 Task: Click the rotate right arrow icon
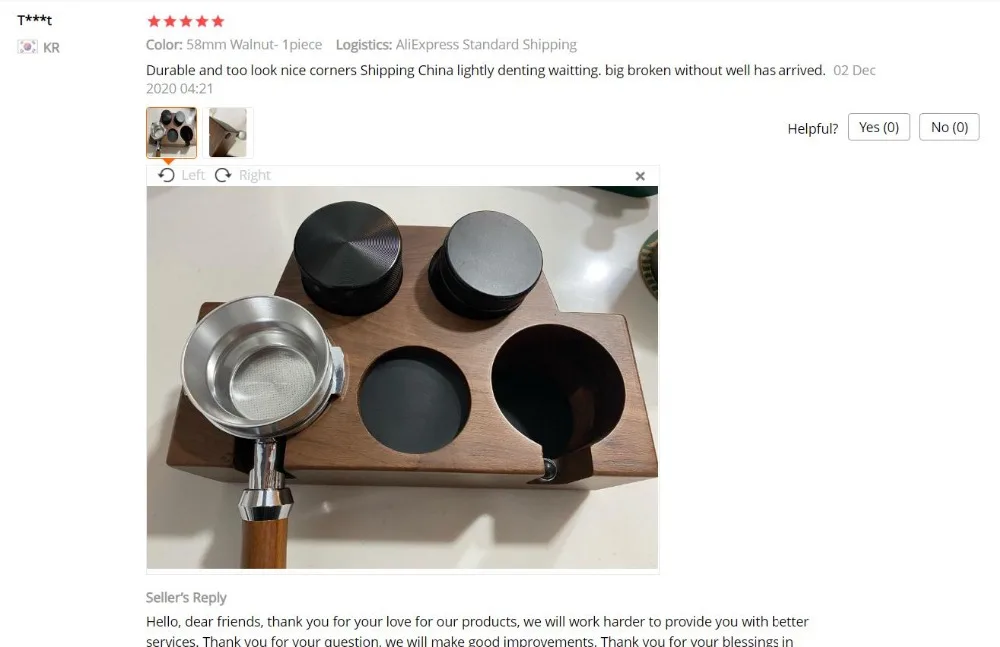tap(223, 175)
